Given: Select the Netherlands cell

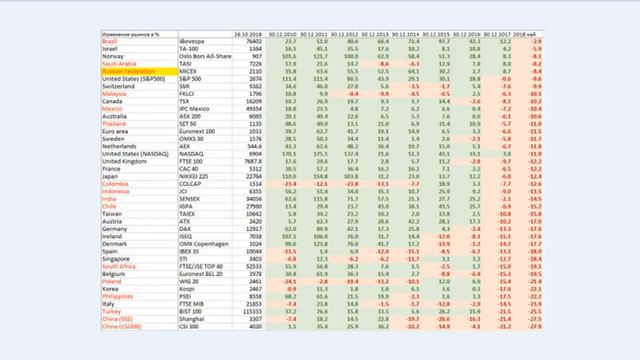Looking at the screenshot, I should click(140, 146).
